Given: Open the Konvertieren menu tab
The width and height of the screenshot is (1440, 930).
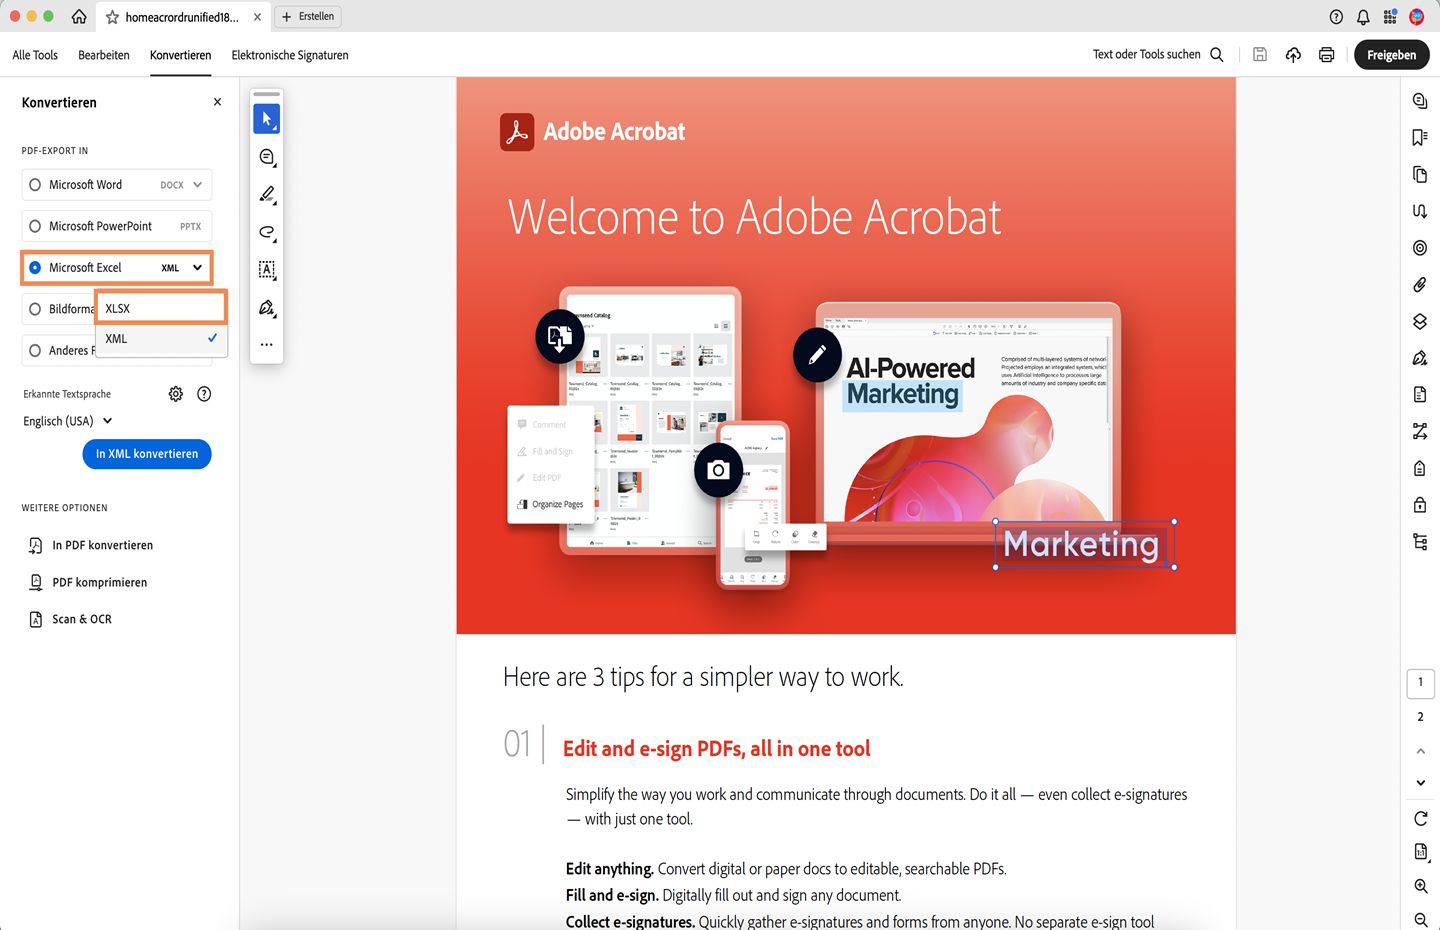Looking at the screenshot, I should [x=180, y=55].
